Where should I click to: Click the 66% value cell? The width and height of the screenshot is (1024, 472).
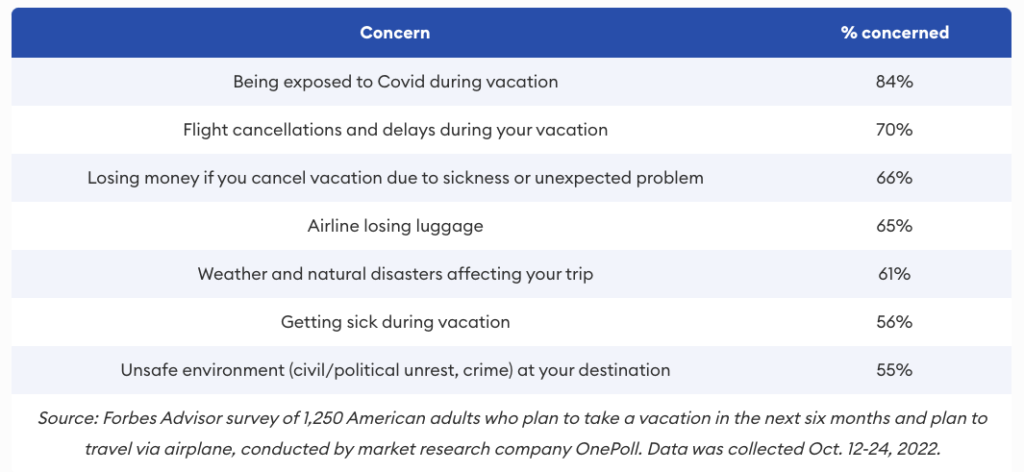(x=894, y=178)
